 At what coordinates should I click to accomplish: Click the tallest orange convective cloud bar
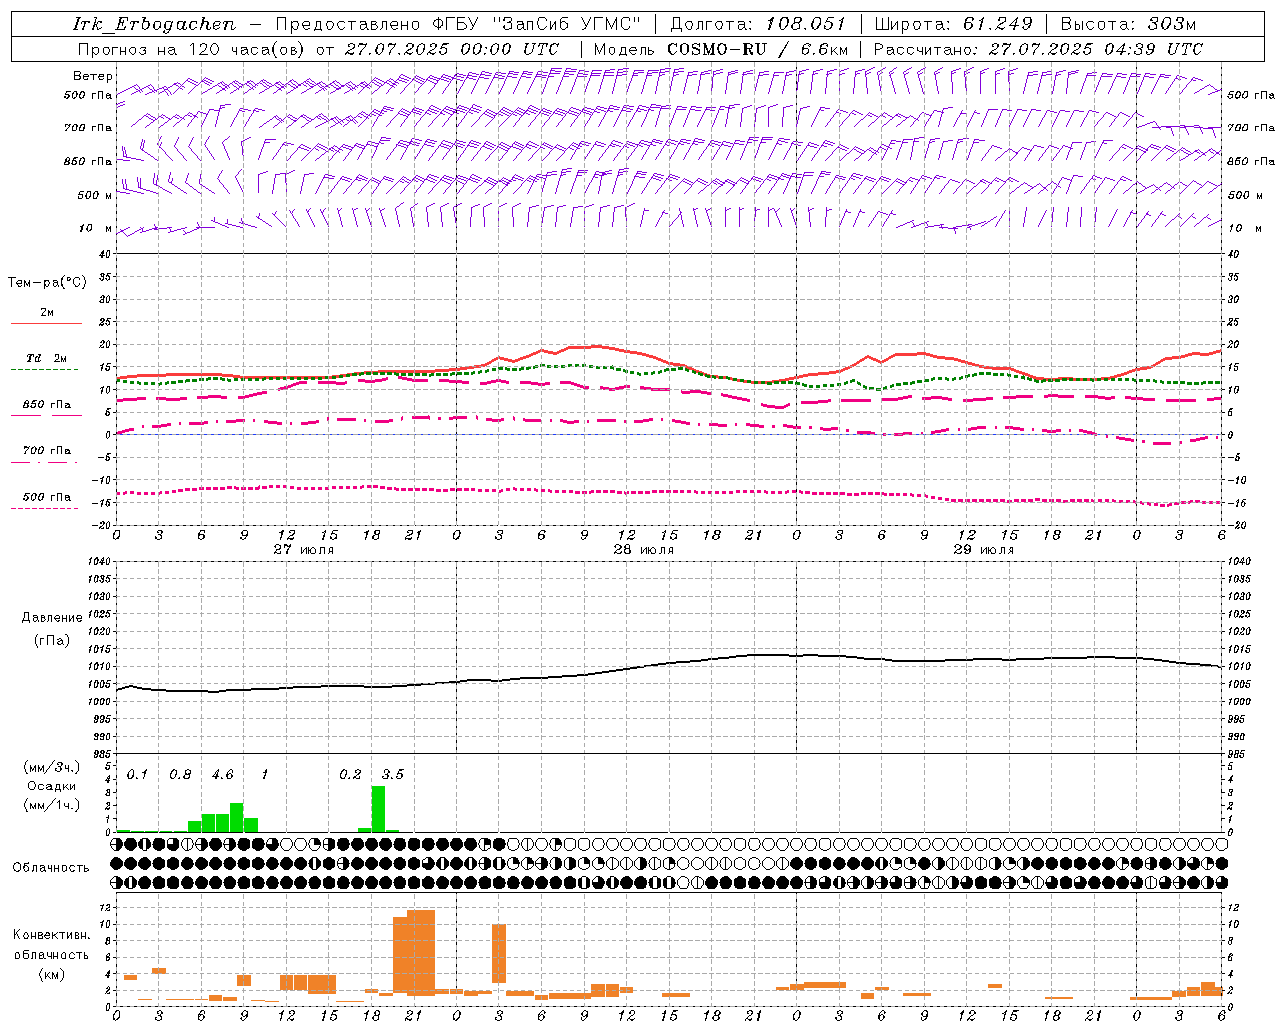point(421,952)
